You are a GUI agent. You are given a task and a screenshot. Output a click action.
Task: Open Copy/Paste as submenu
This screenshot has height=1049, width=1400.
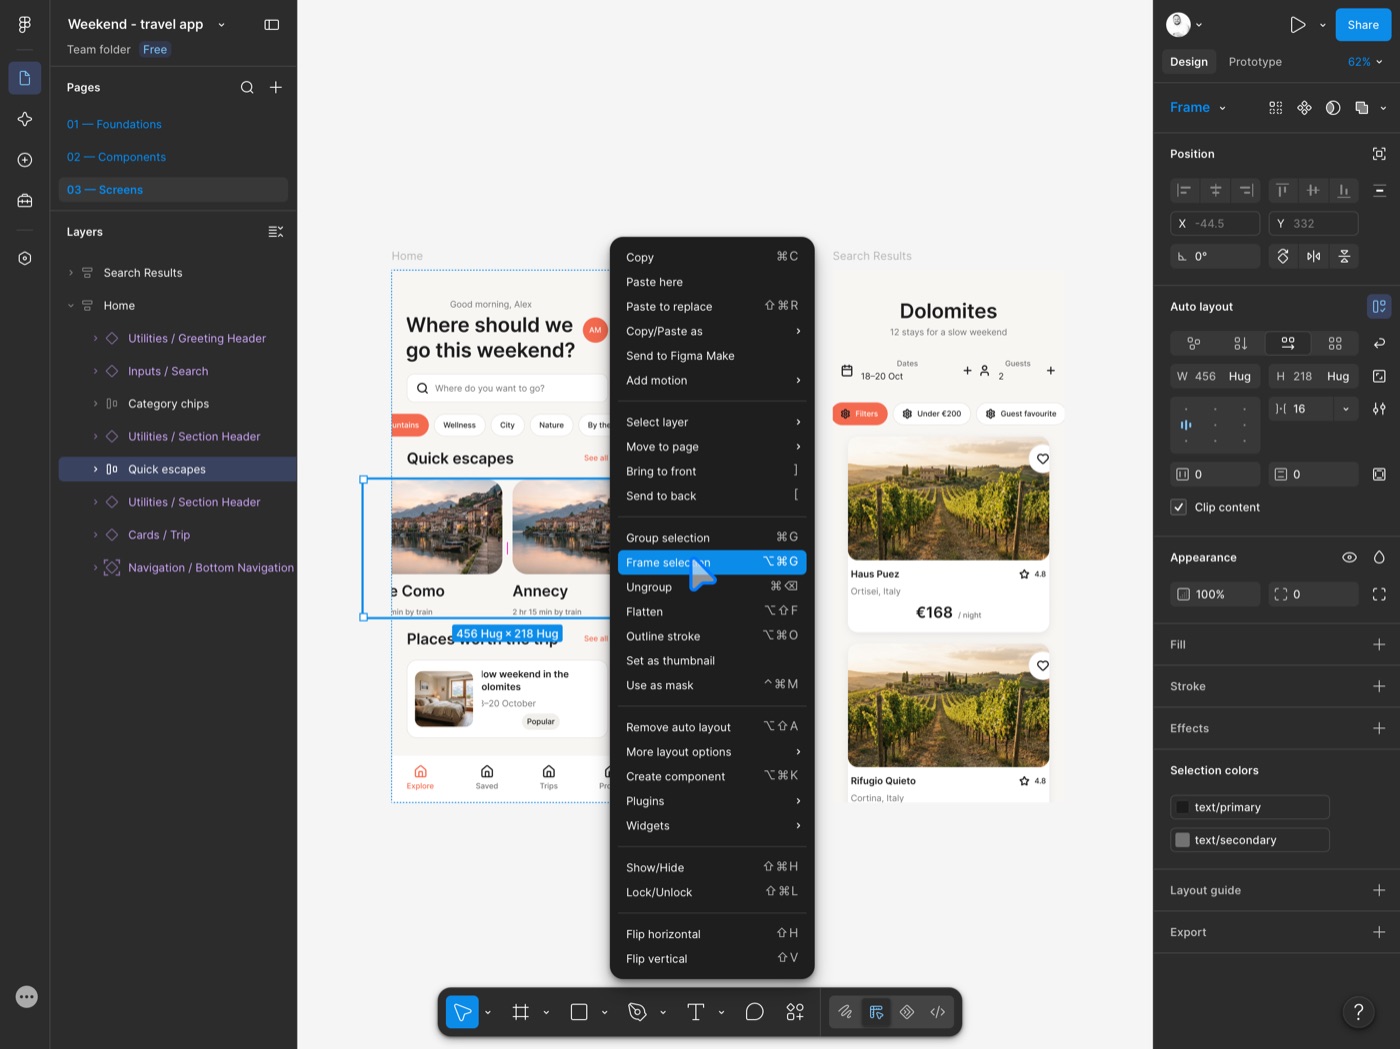pyautogui.click(x=712, y=331)
